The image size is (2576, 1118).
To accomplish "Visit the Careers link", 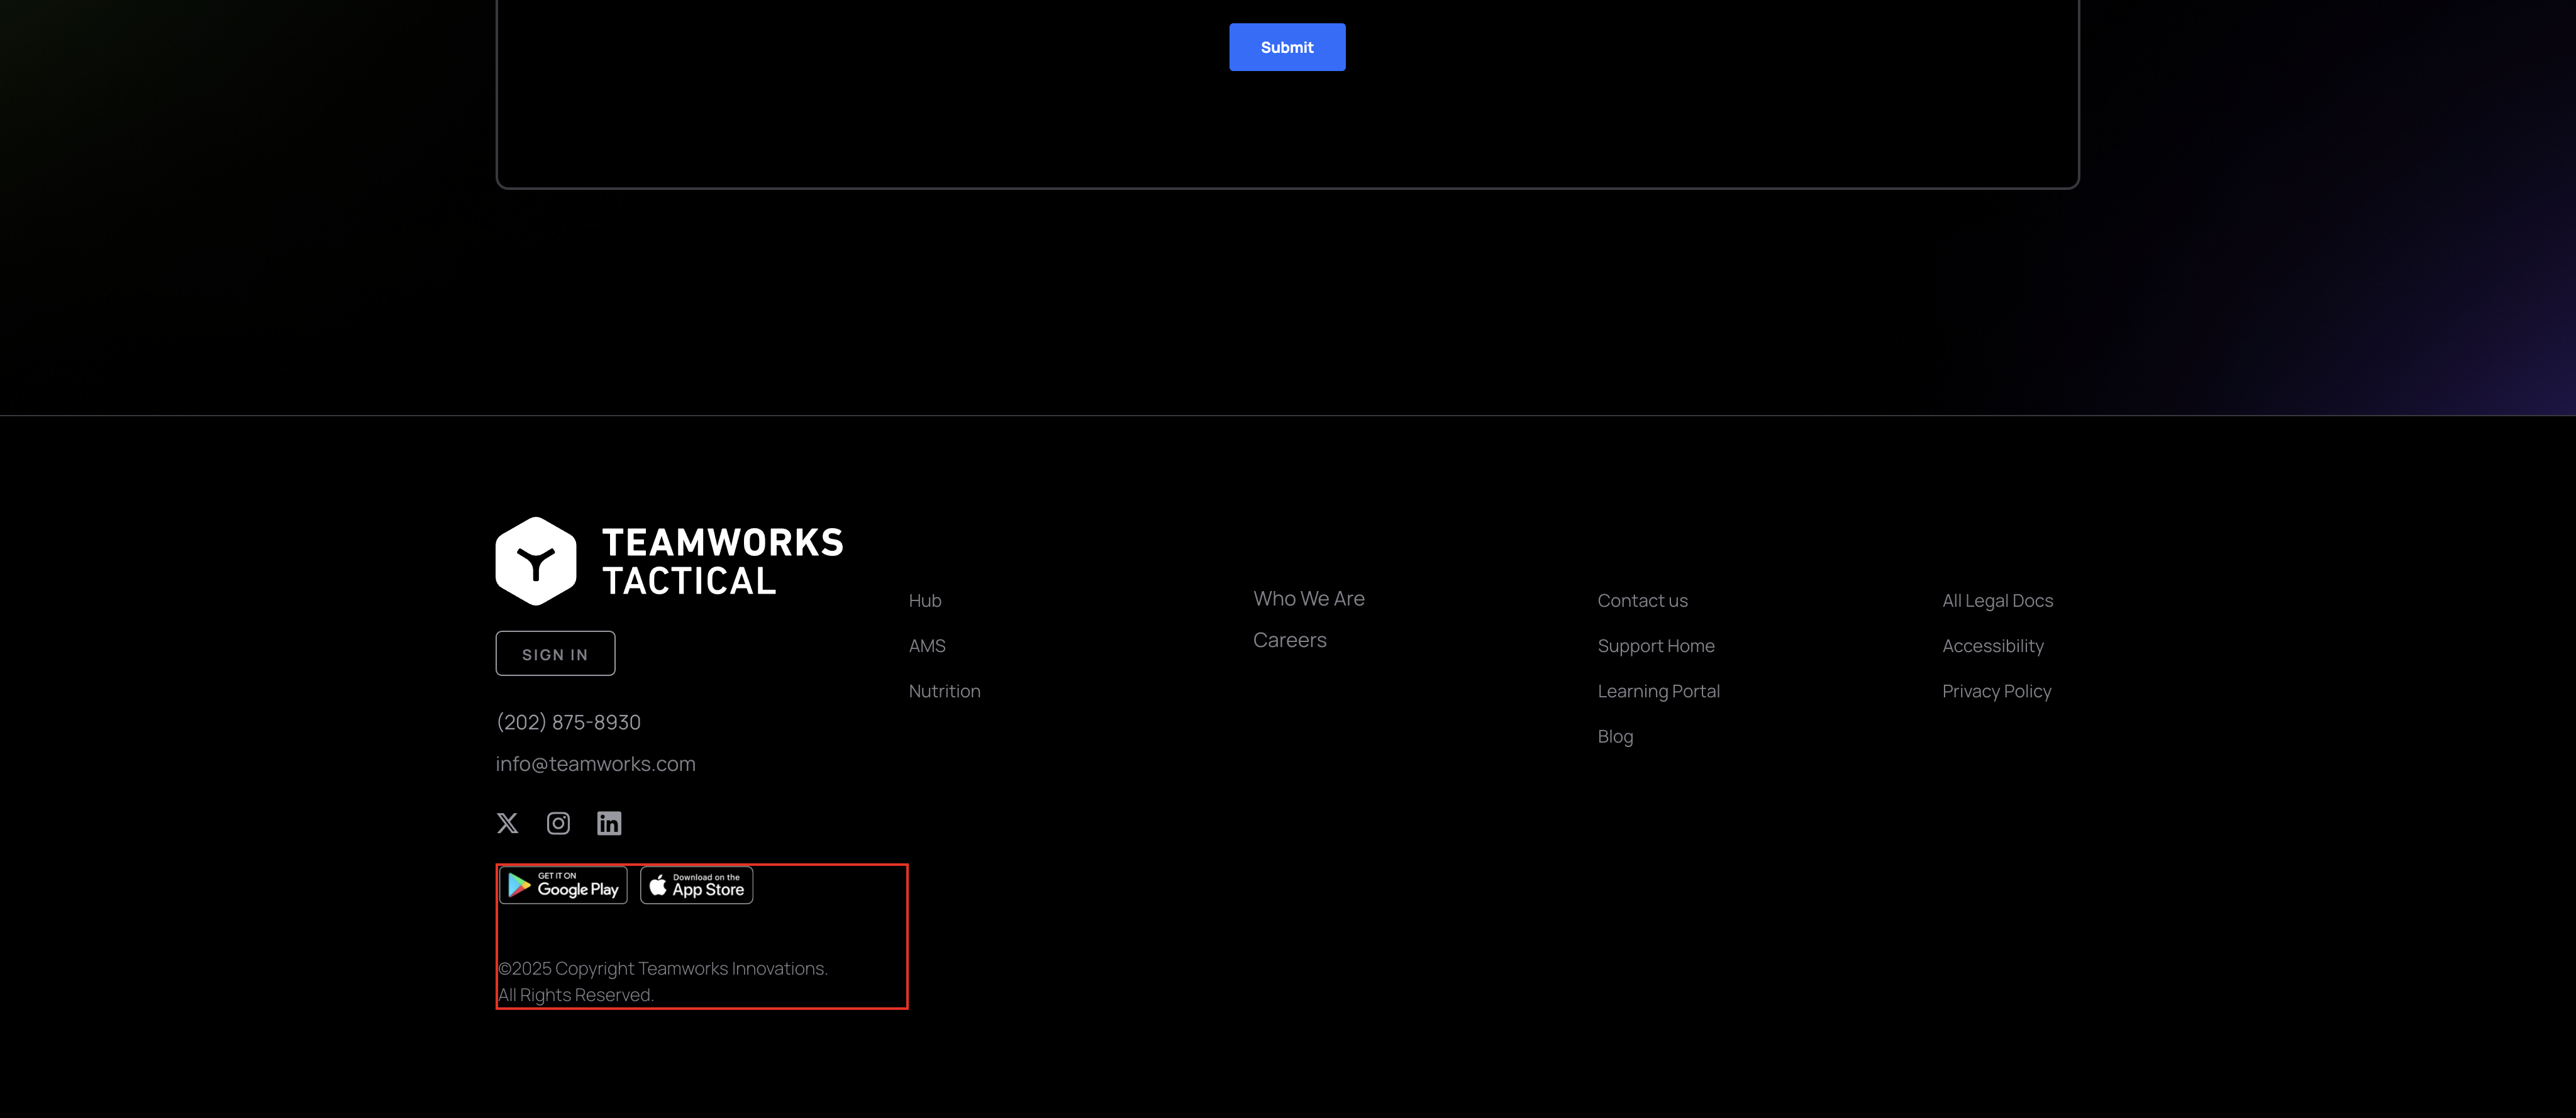I will [x=1289, y=640].
